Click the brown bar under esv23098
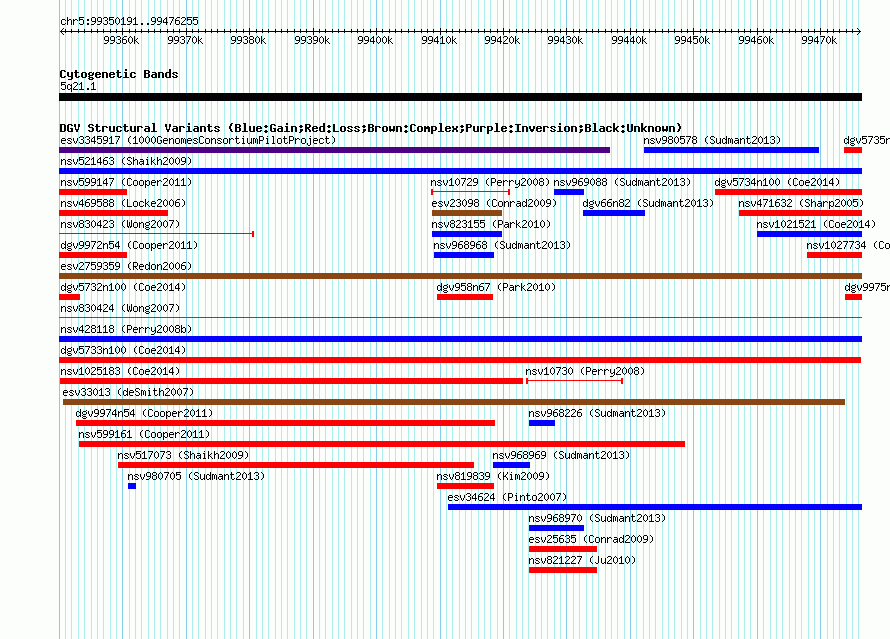This screenshot has width=890, height=639. pos(467,213)
